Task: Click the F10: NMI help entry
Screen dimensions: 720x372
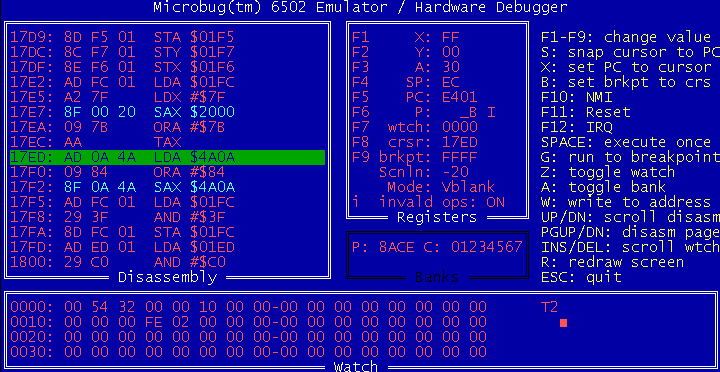Action: (x=577, y=97)
